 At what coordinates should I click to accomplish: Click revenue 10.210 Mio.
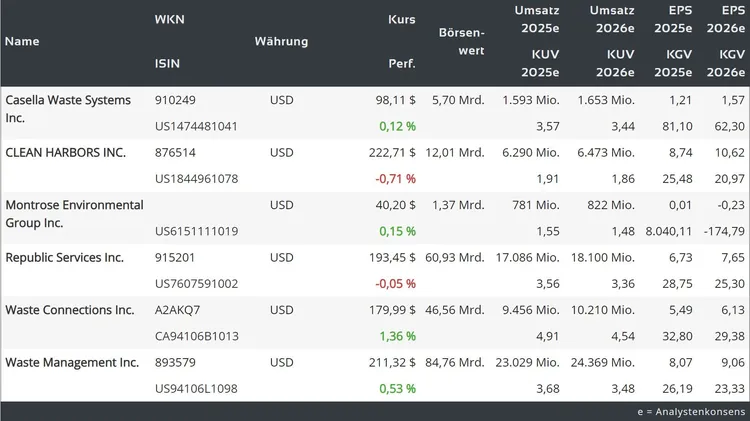[x=603, y=310]
